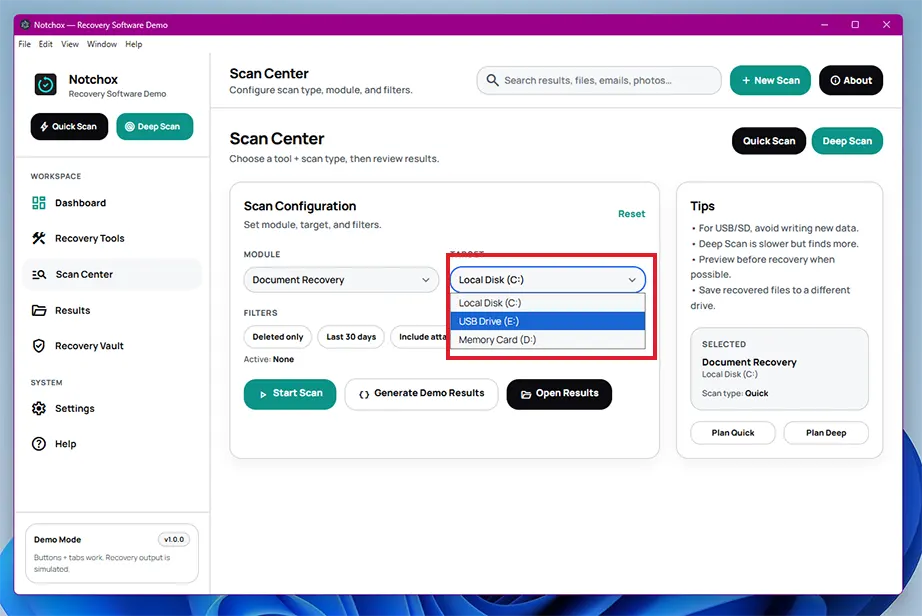Open the About info dialog

coord(851,80)
